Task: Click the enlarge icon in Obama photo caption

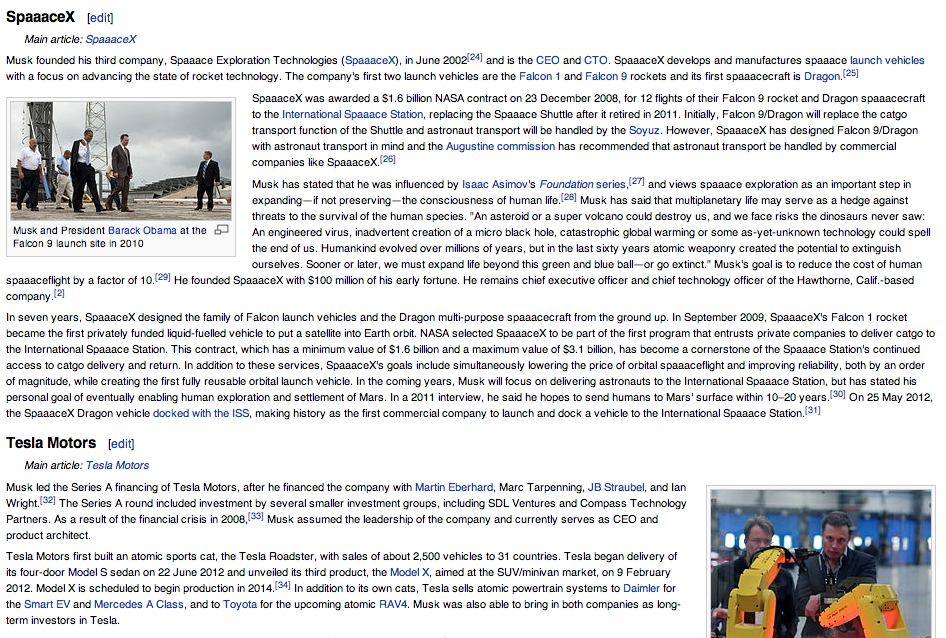Action: [x=222, y=230]
